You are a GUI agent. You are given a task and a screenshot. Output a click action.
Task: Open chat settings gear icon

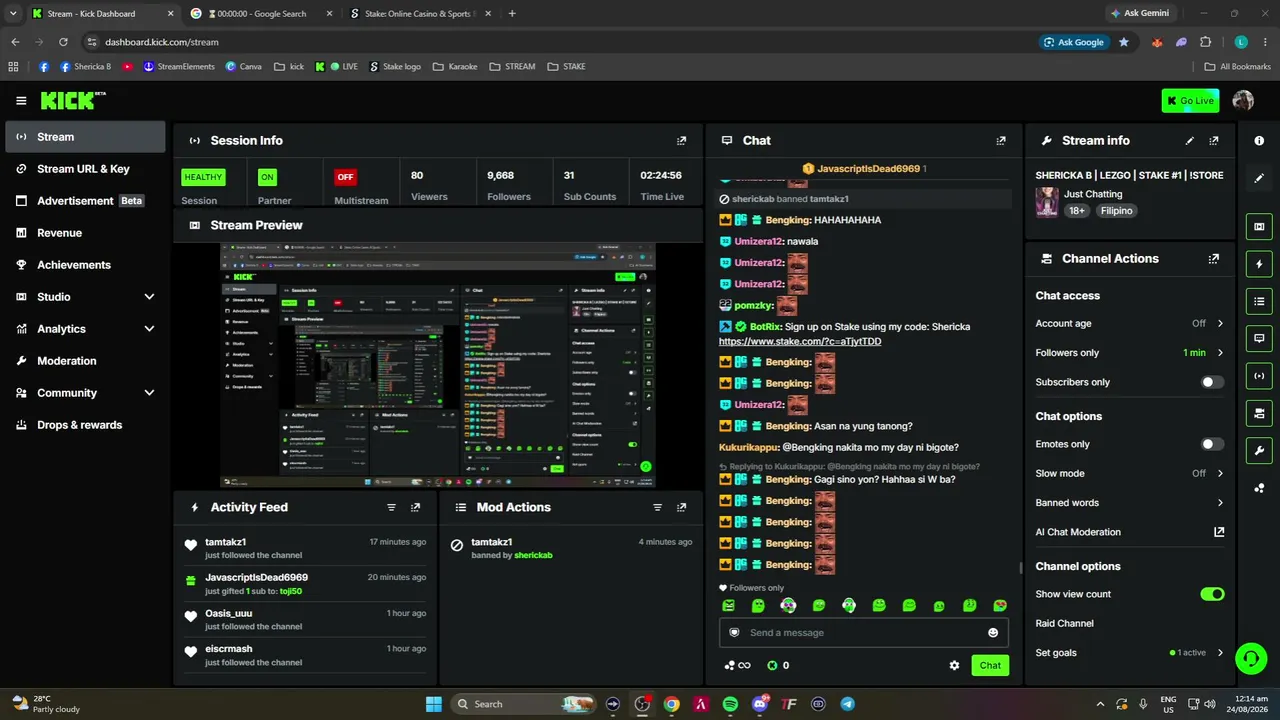tap(954, 665)
